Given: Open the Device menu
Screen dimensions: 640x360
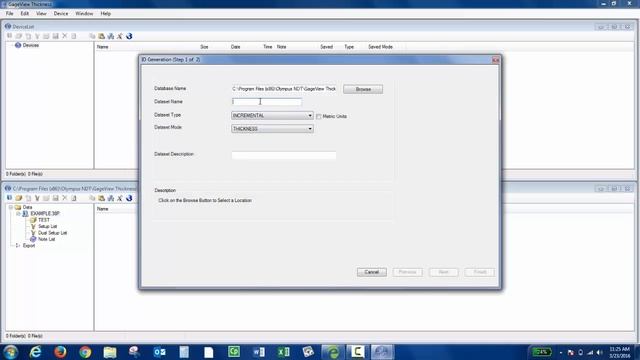Looking at the screenshot, I should tap(61, 13).
